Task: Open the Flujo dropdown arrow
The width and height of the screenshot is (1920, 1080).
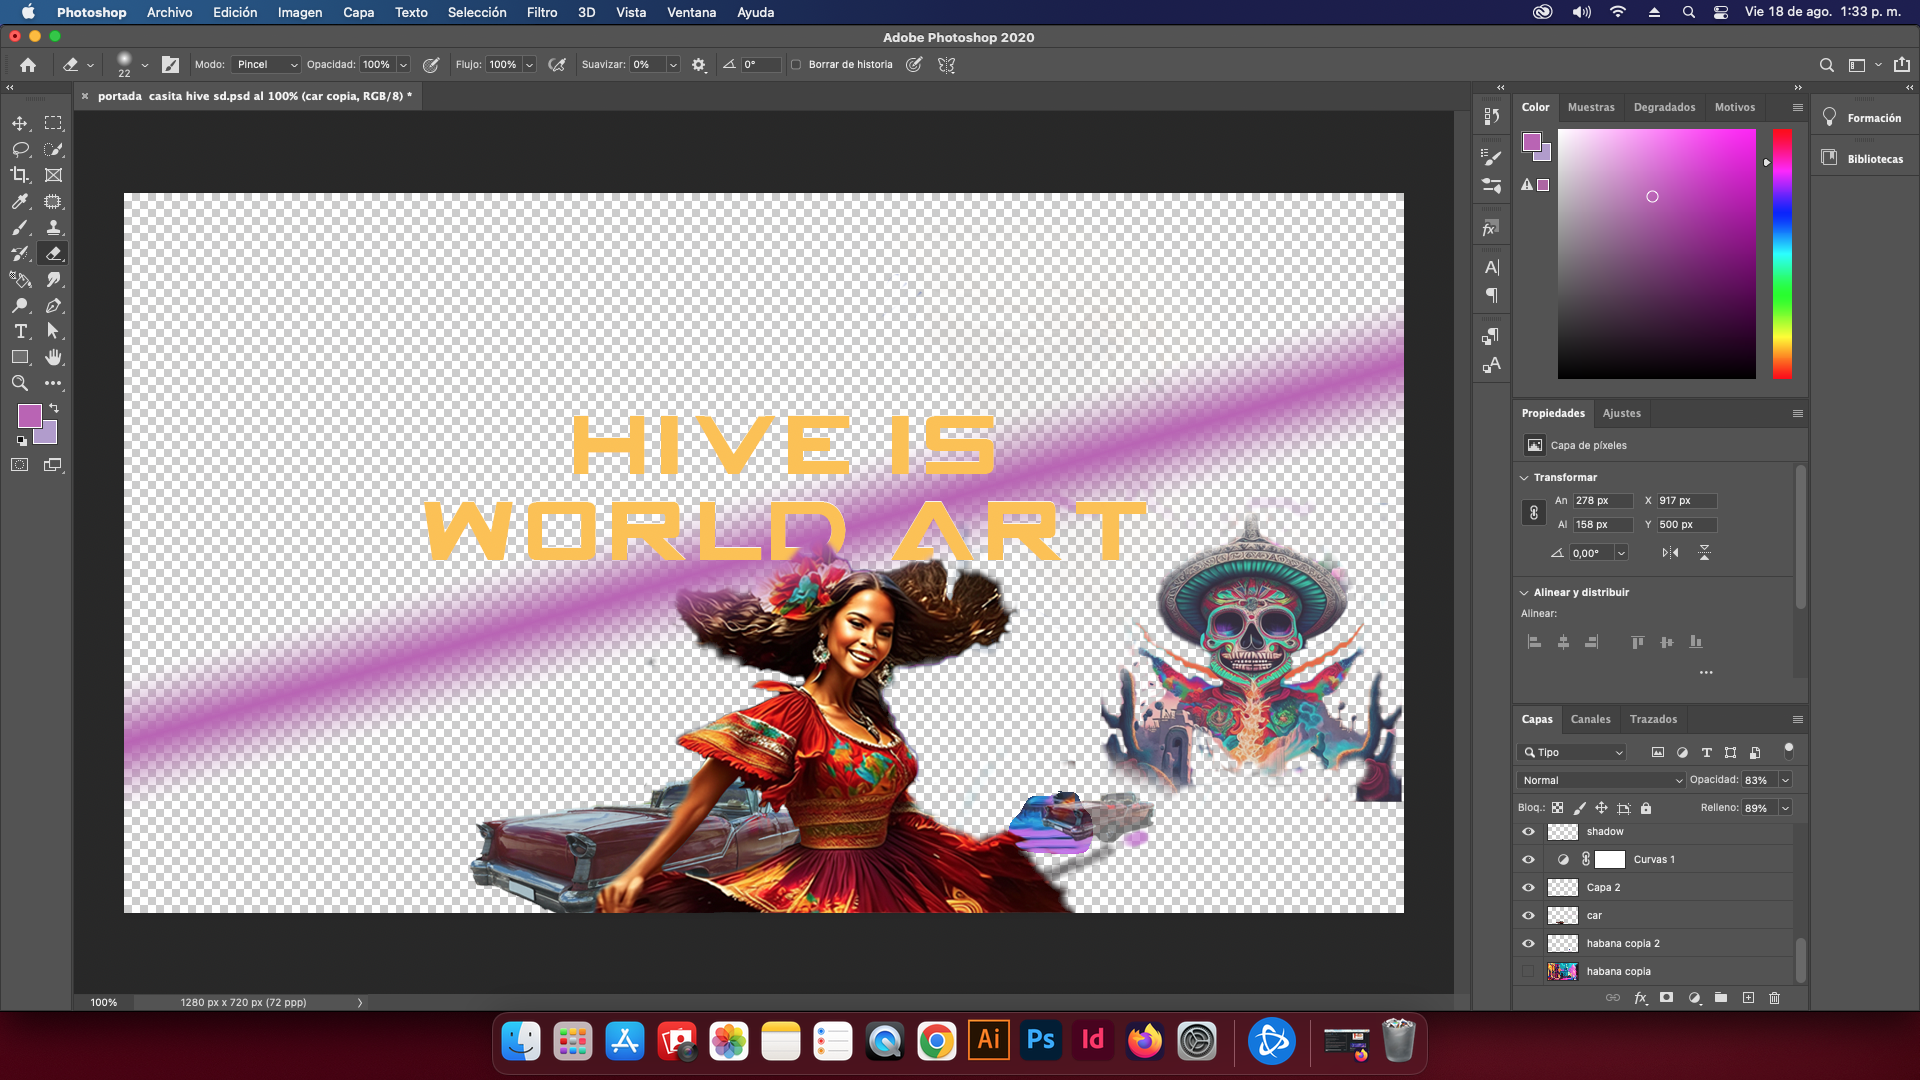Action: (529, 65)
